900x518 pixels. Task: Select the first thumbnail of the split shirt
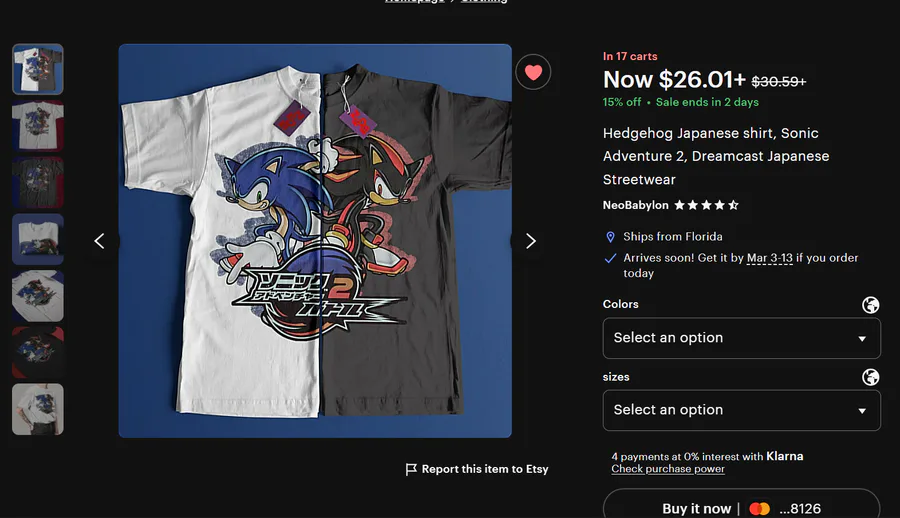pos(38,69)
